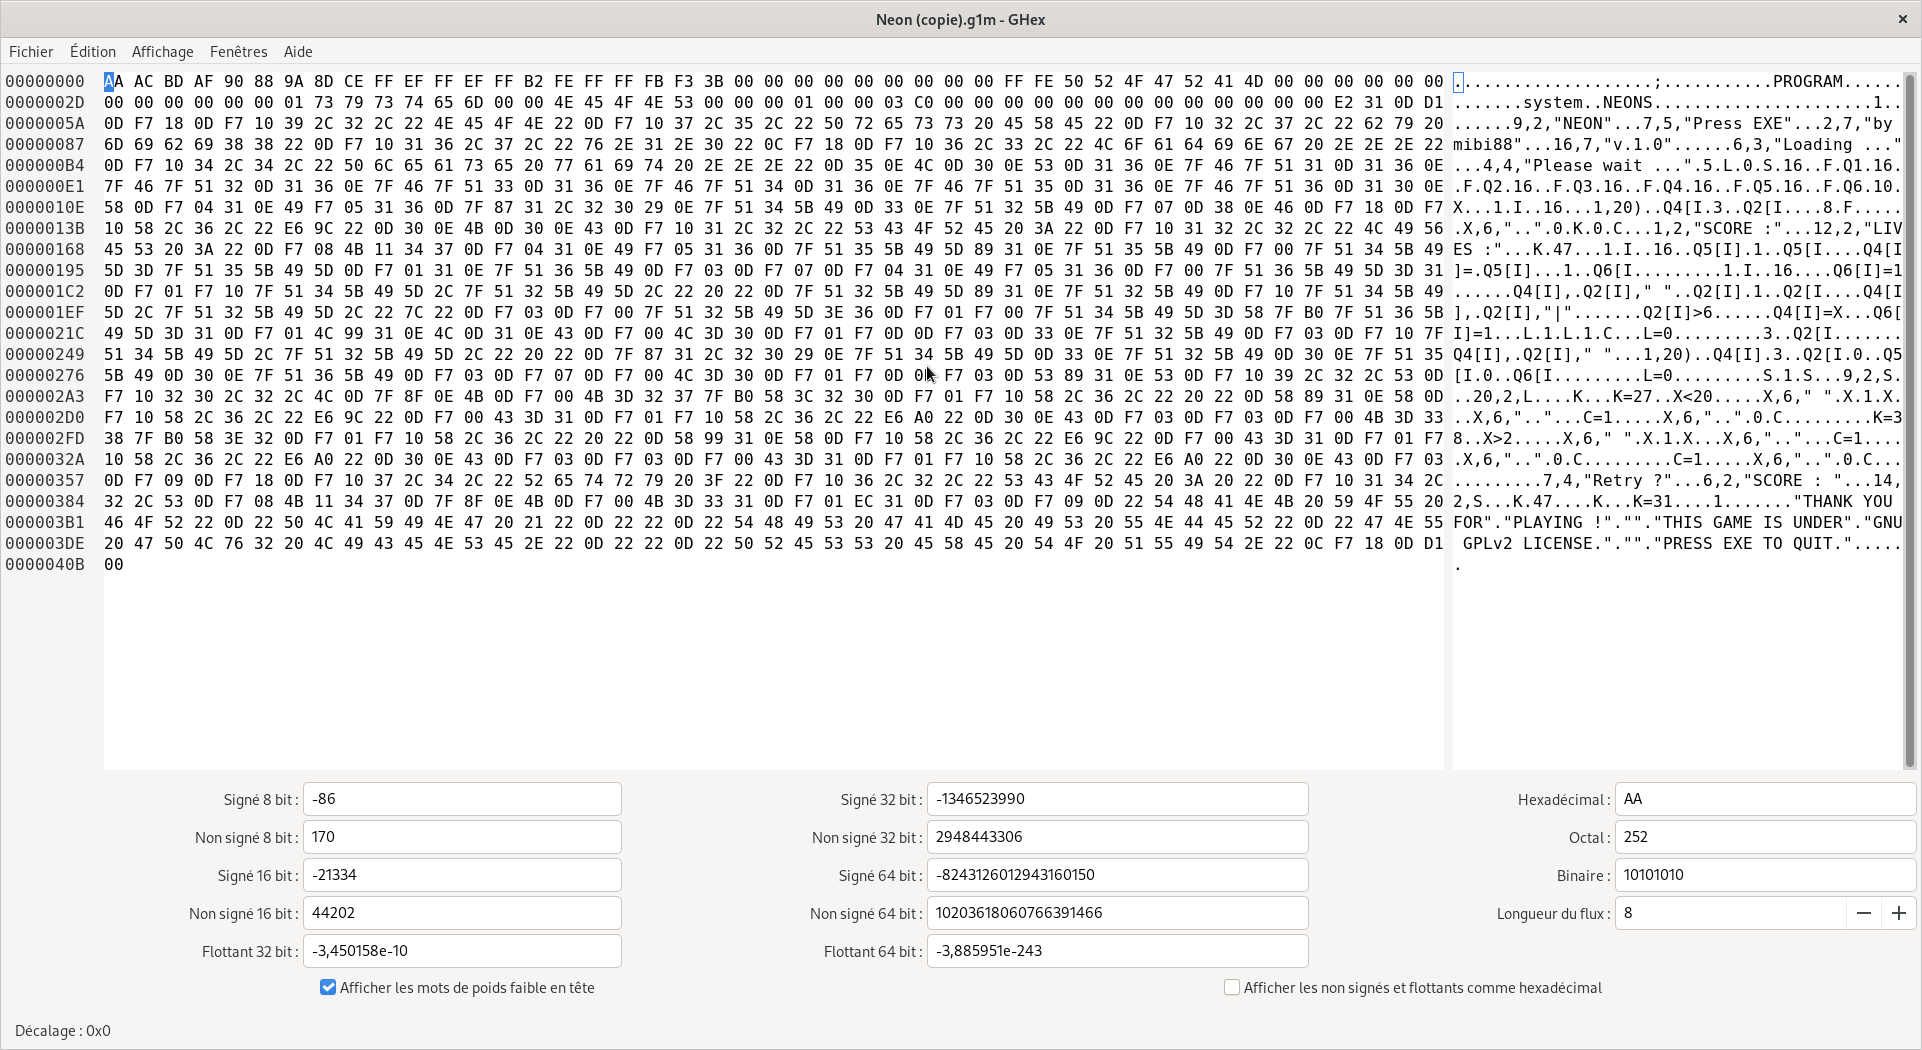Open the Fichier menu

pos(31,52)
